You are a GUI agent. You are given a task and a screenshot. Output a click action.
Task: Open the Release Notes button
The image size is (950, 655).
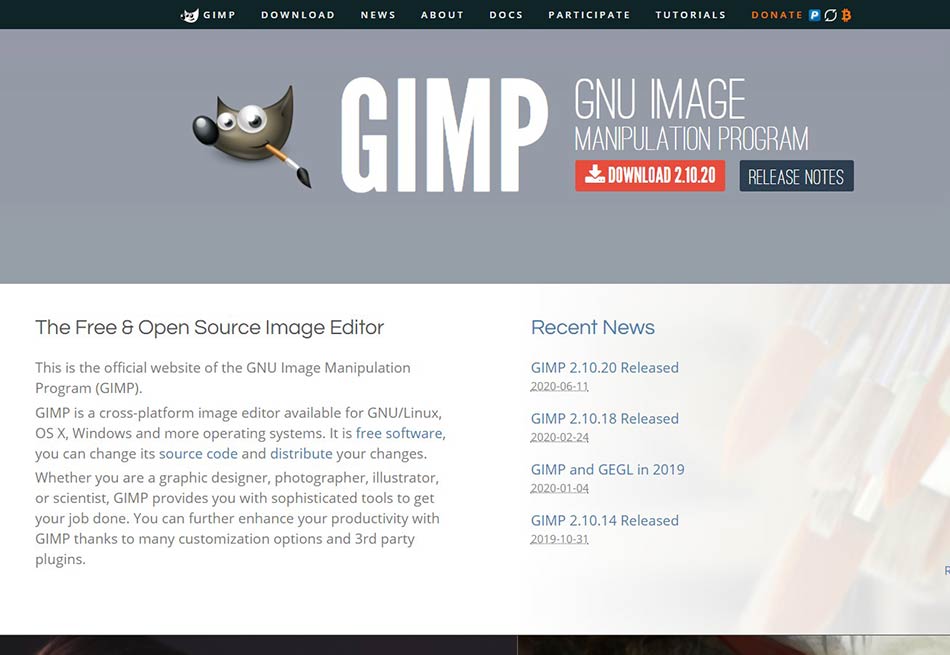click(x=796, y=176)
